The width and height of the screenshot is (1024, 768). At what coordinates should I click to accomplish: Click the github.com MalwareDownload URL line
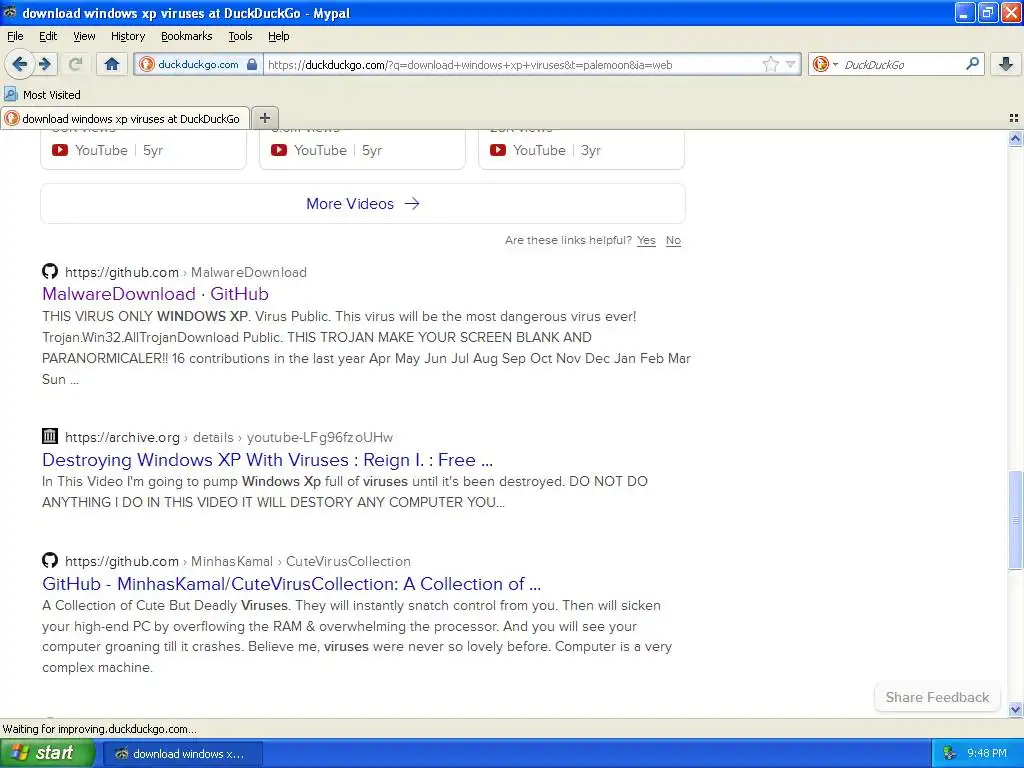pyautogui.click(x=185, y=272)
